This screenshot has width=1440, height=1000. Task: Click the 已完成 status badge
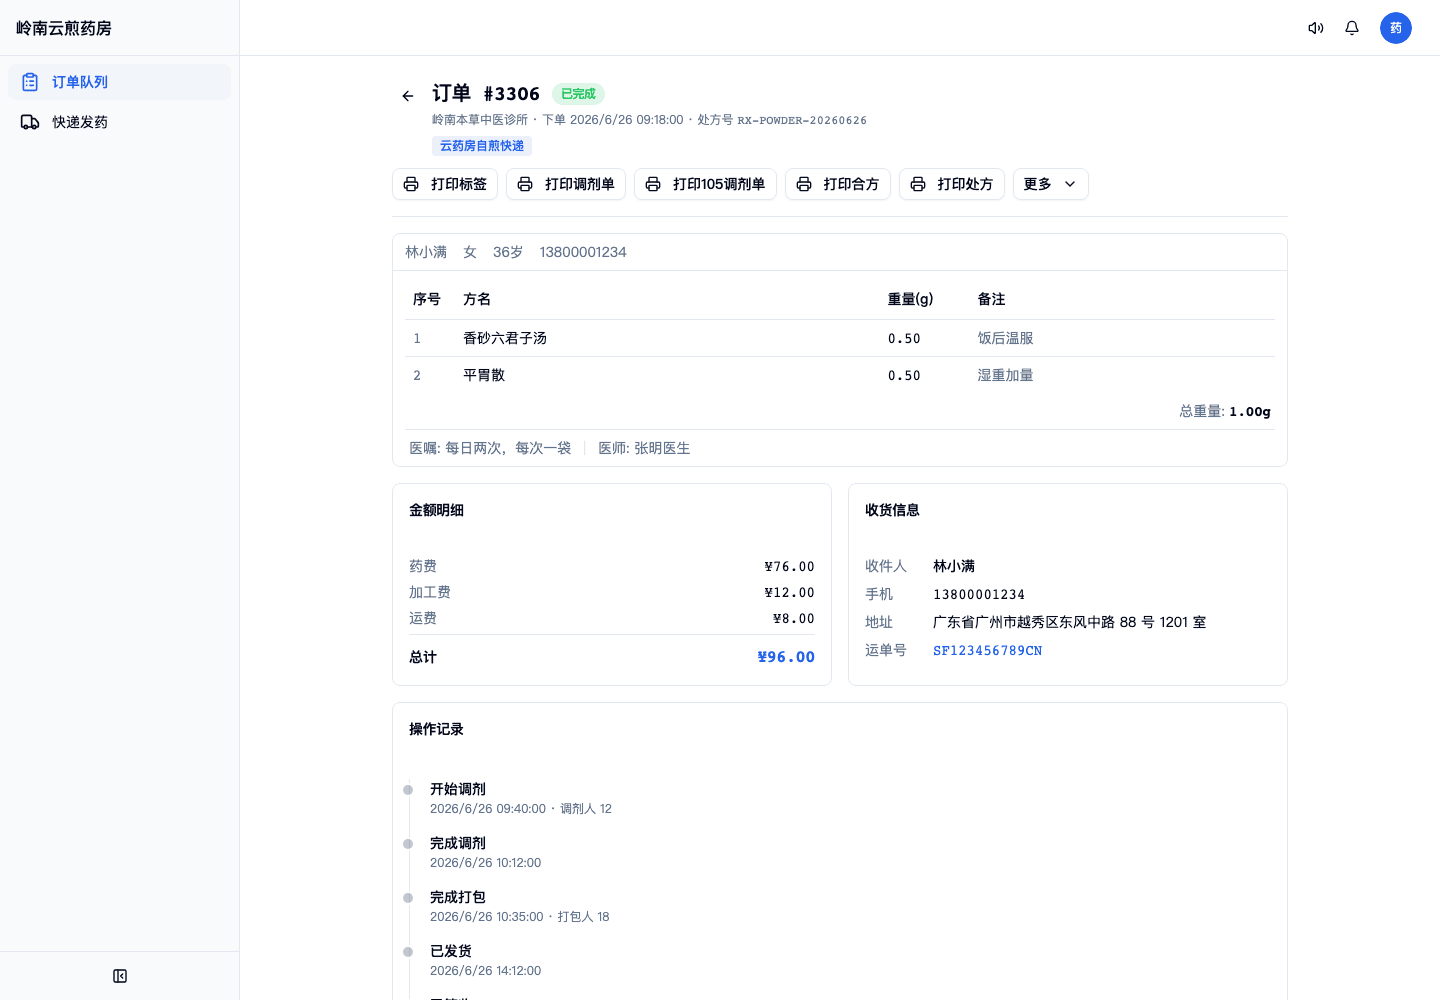578,94
